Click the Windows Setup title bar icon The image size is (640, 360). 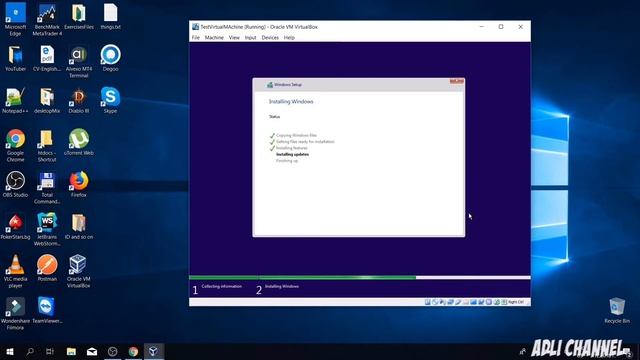tap(269, 85)
